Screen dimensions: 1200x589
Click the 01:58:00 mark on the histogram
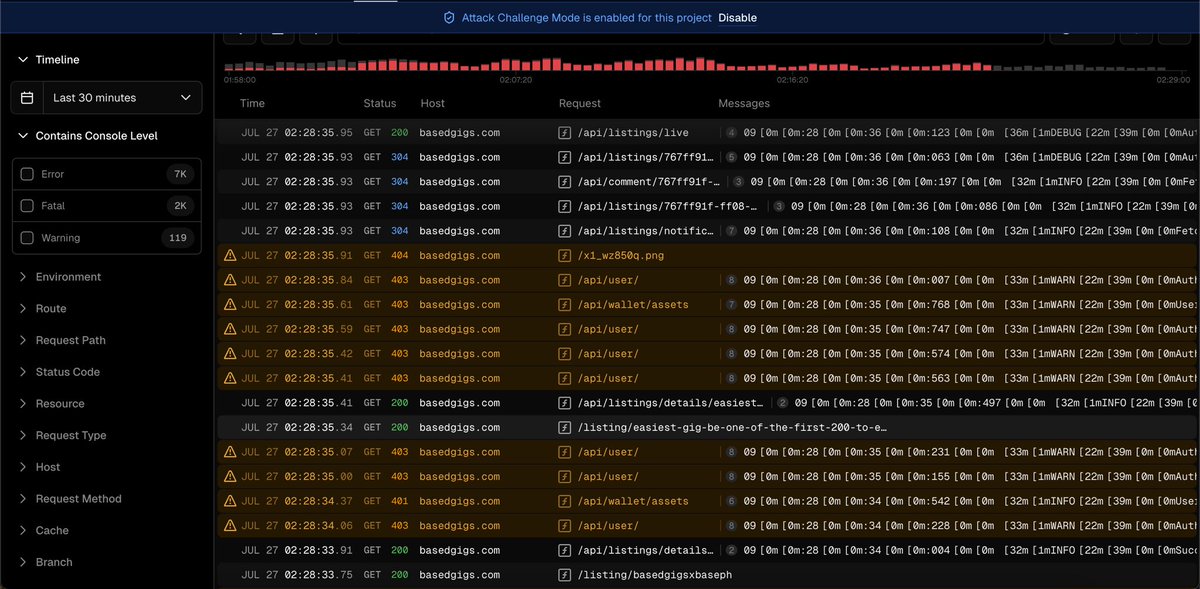(240, 79)
